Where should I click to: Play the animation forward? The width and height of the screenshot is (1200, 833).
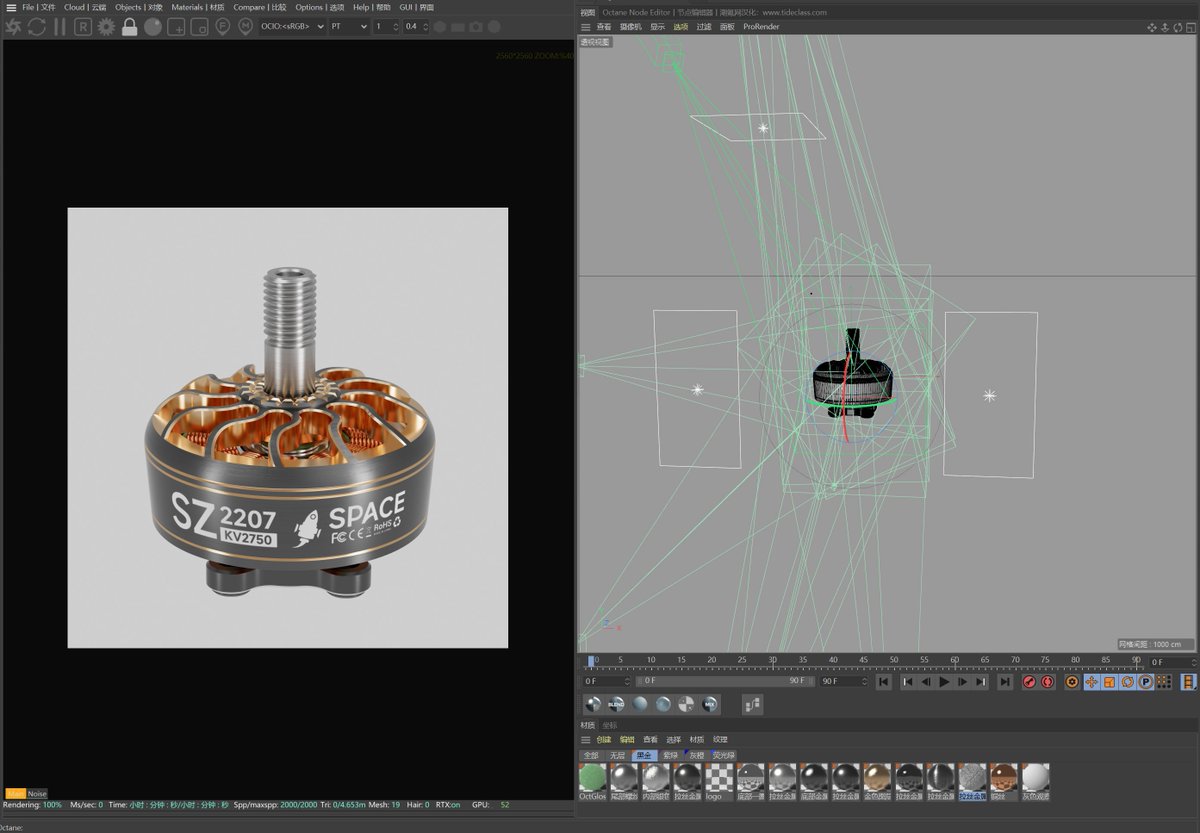pyautogui.click(x=944, y=682)
